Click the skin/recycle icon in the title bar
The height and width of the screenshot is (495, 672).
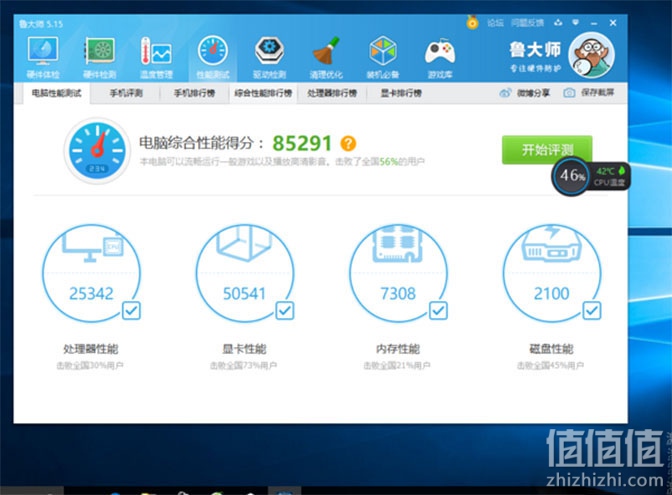[x=558, y=23]
